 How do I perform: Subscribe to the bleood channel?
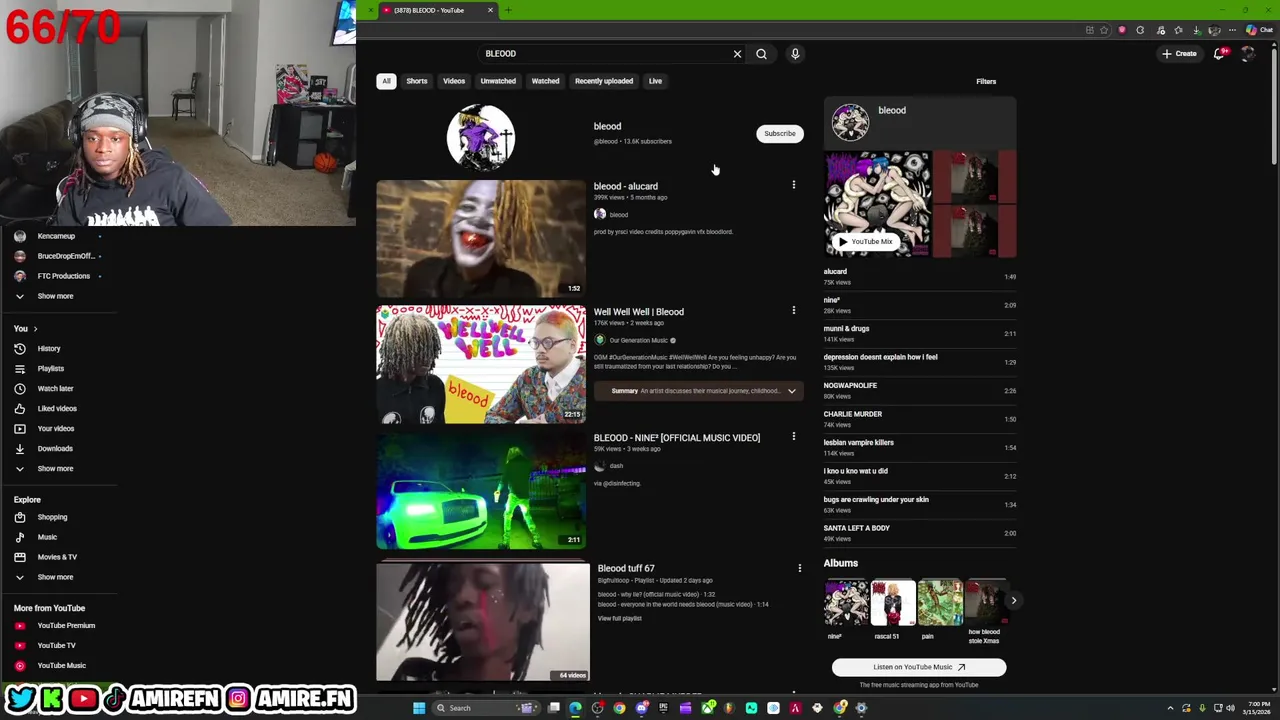[x=780, y=134]
